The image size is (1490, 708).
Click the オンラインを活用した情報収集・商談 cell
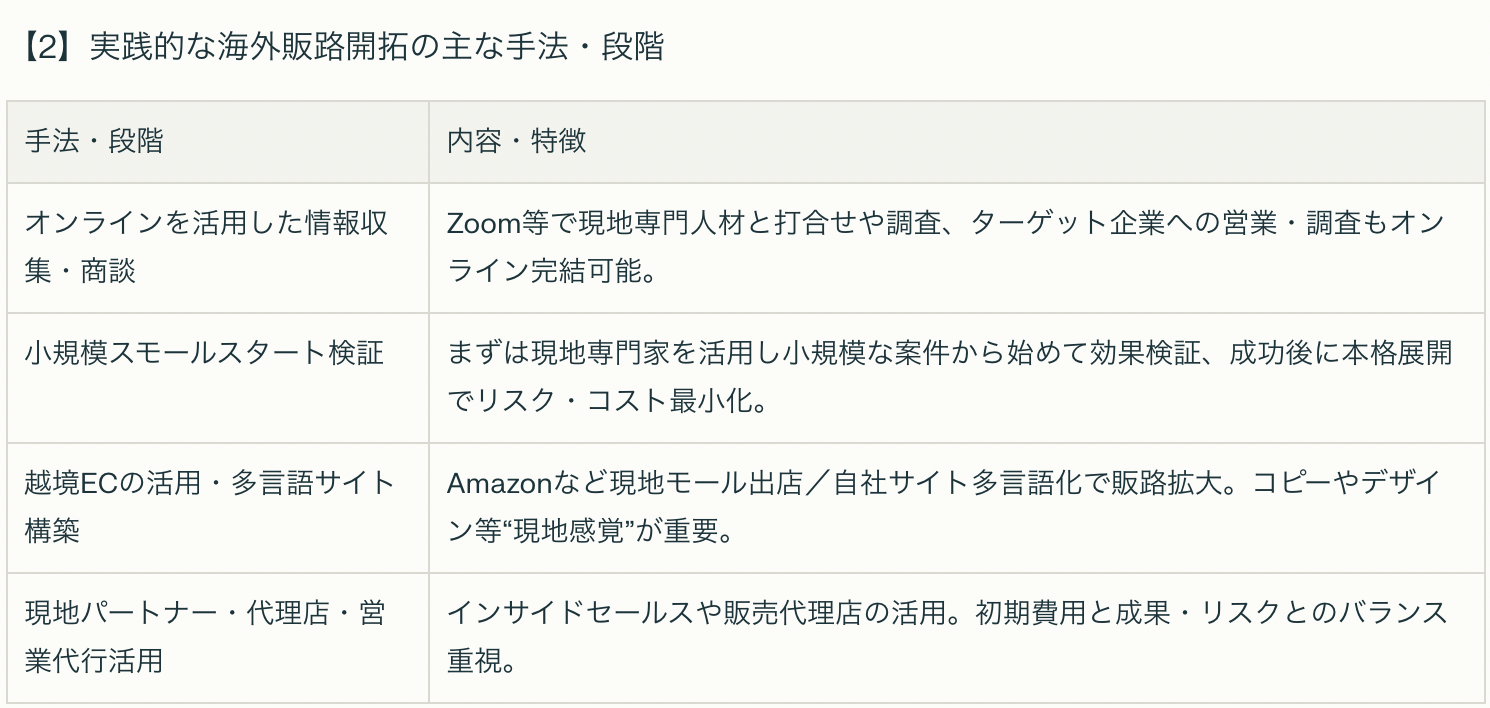coord(206,247)
